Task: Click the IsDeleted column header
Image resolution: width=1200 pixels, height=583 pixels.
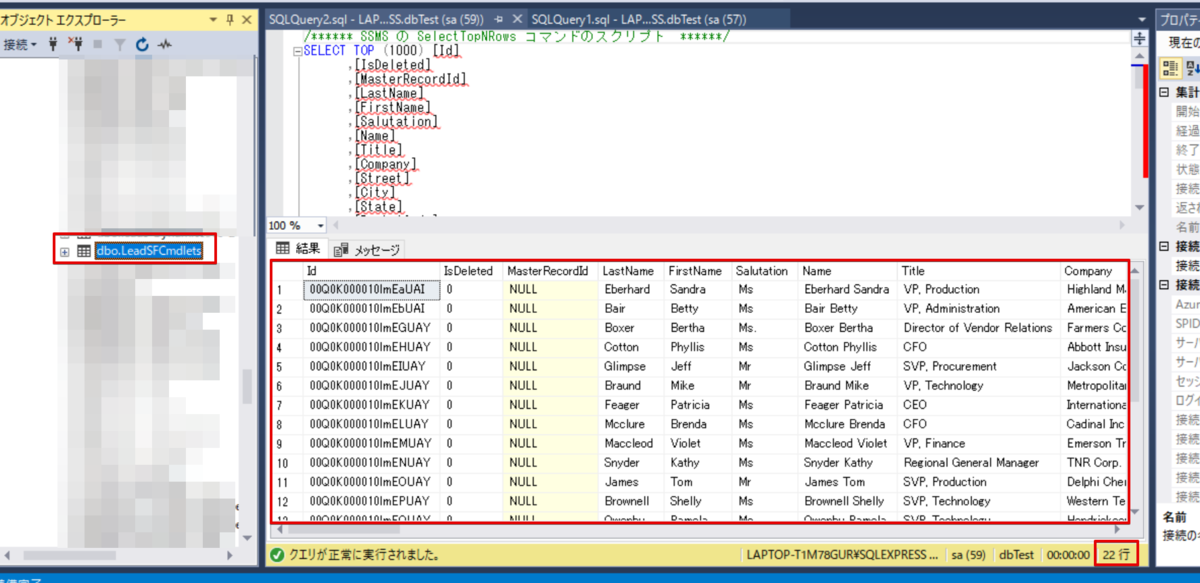Action: (x=472, y=271)
